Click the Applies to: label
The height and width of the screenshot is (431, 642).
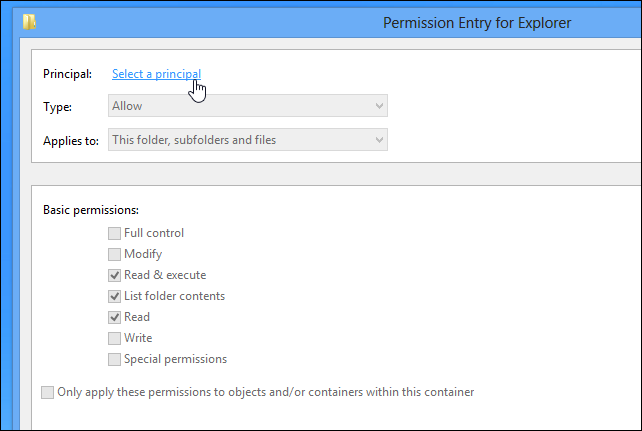pos(71,140)
